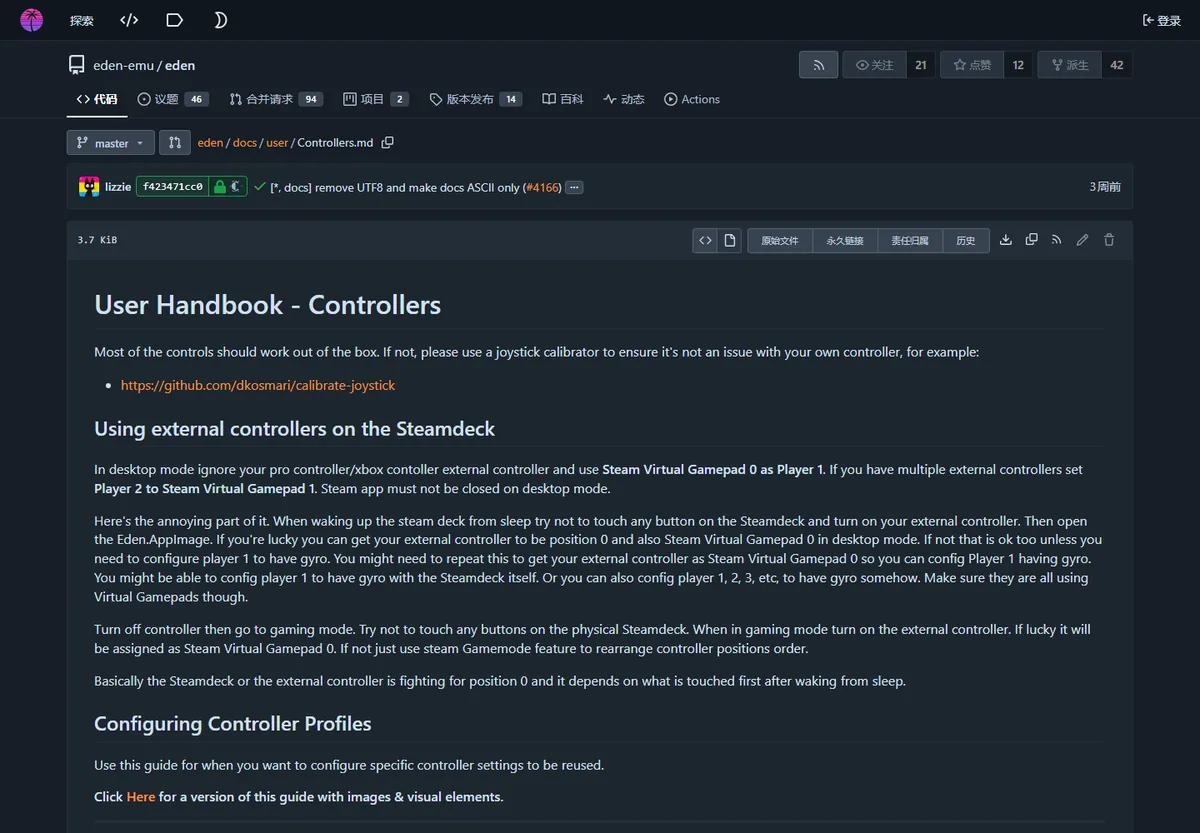
Task: Switch to the 版本发布 releases tab
Action: pos(476,99)
